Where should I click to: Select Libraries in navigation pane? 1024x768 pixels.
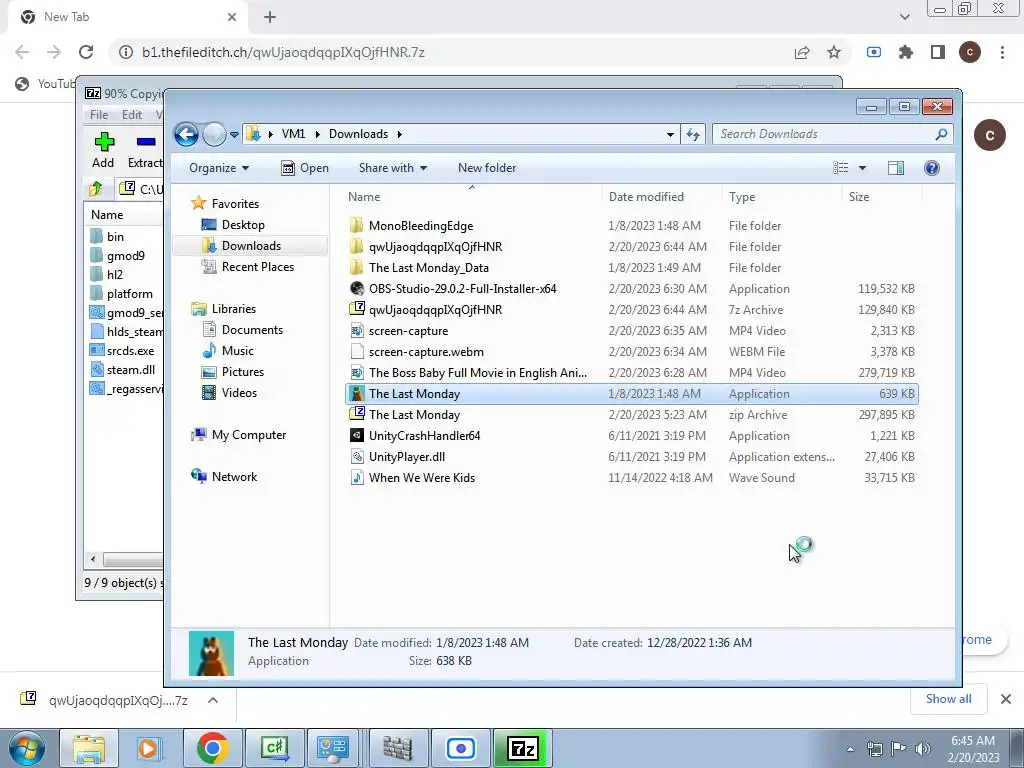click(233, 309)
